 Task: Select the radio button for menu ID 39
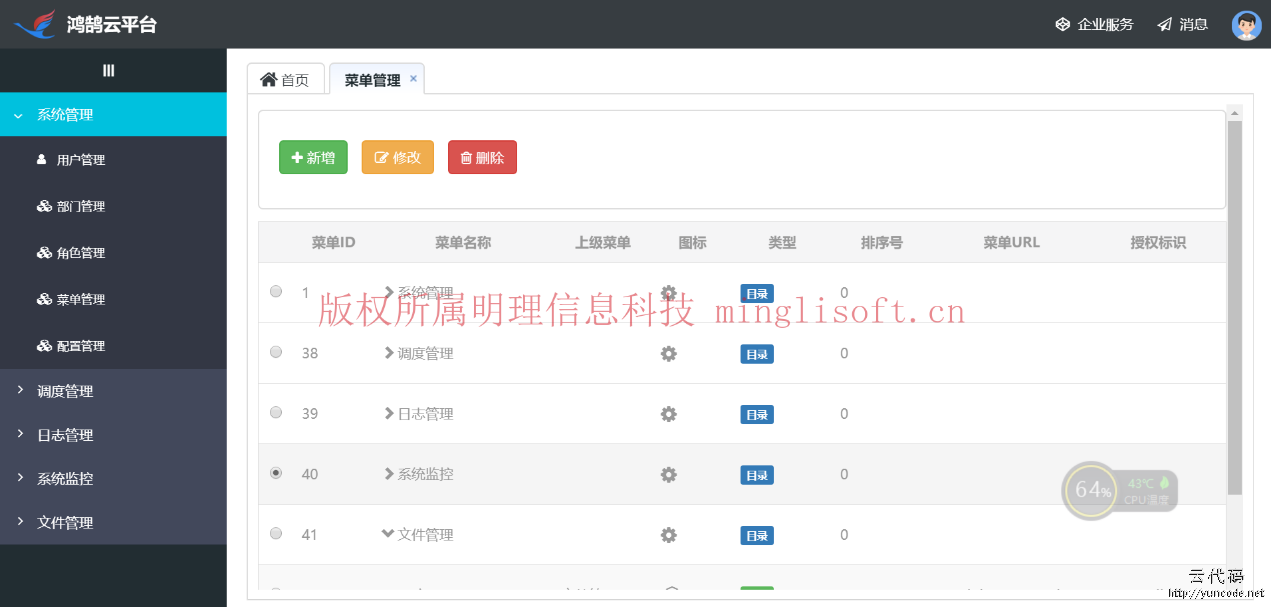(x=276, y=412)
